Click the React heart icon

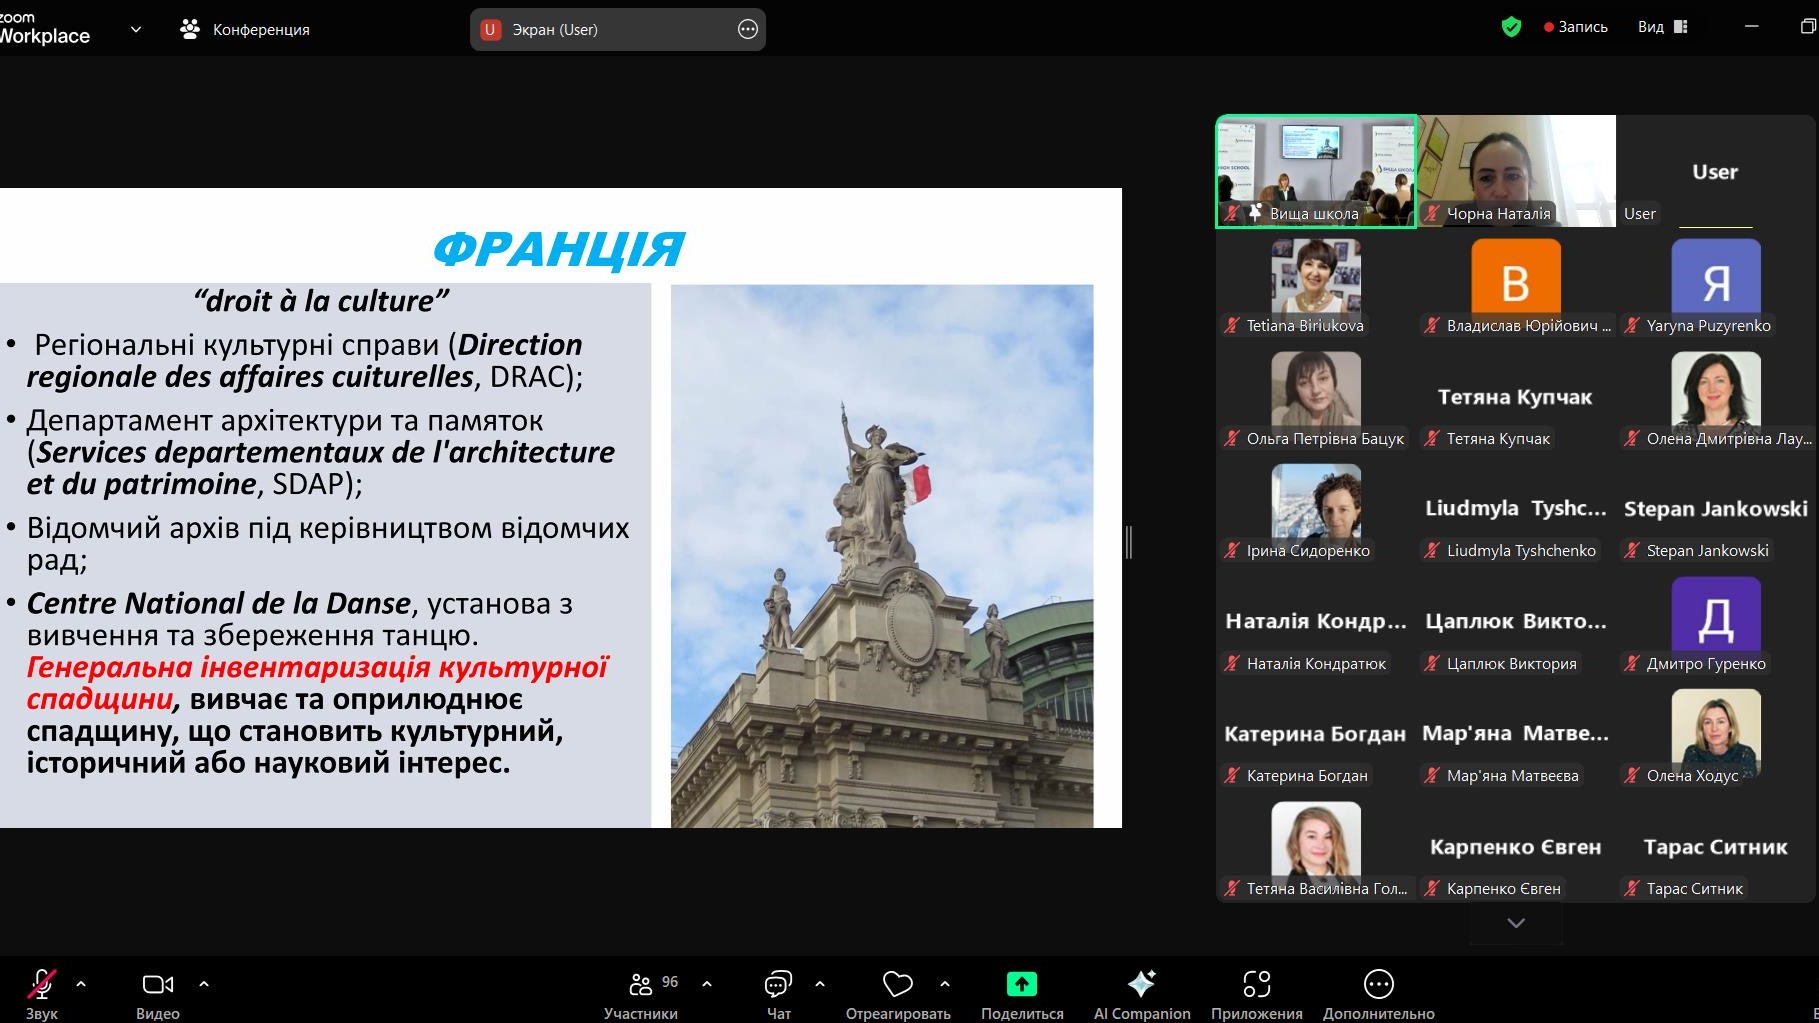(897, 985)
